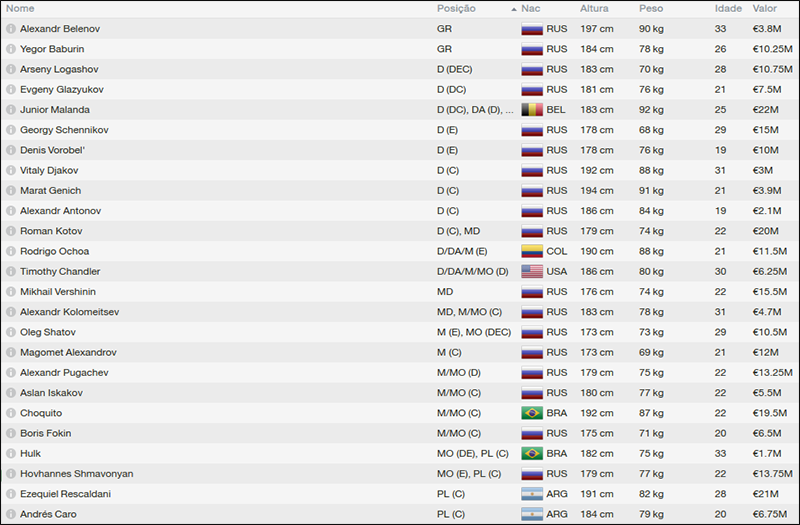The height and width of the screenshot is (525, 800).
Task: Click the Argentina flag for Ezequiel Rescaldani
Action: (532, 494)
